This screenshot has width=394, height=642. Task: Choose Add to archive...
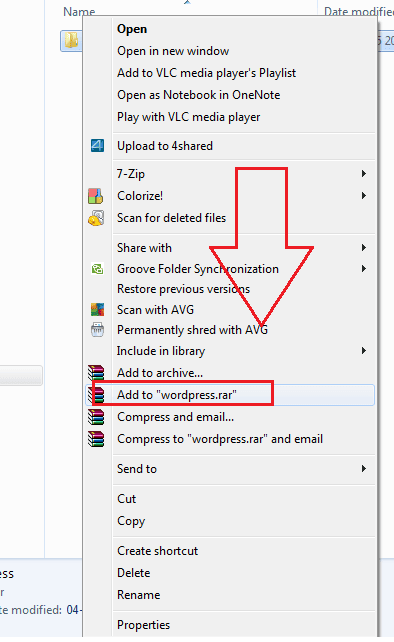(160, 373)
